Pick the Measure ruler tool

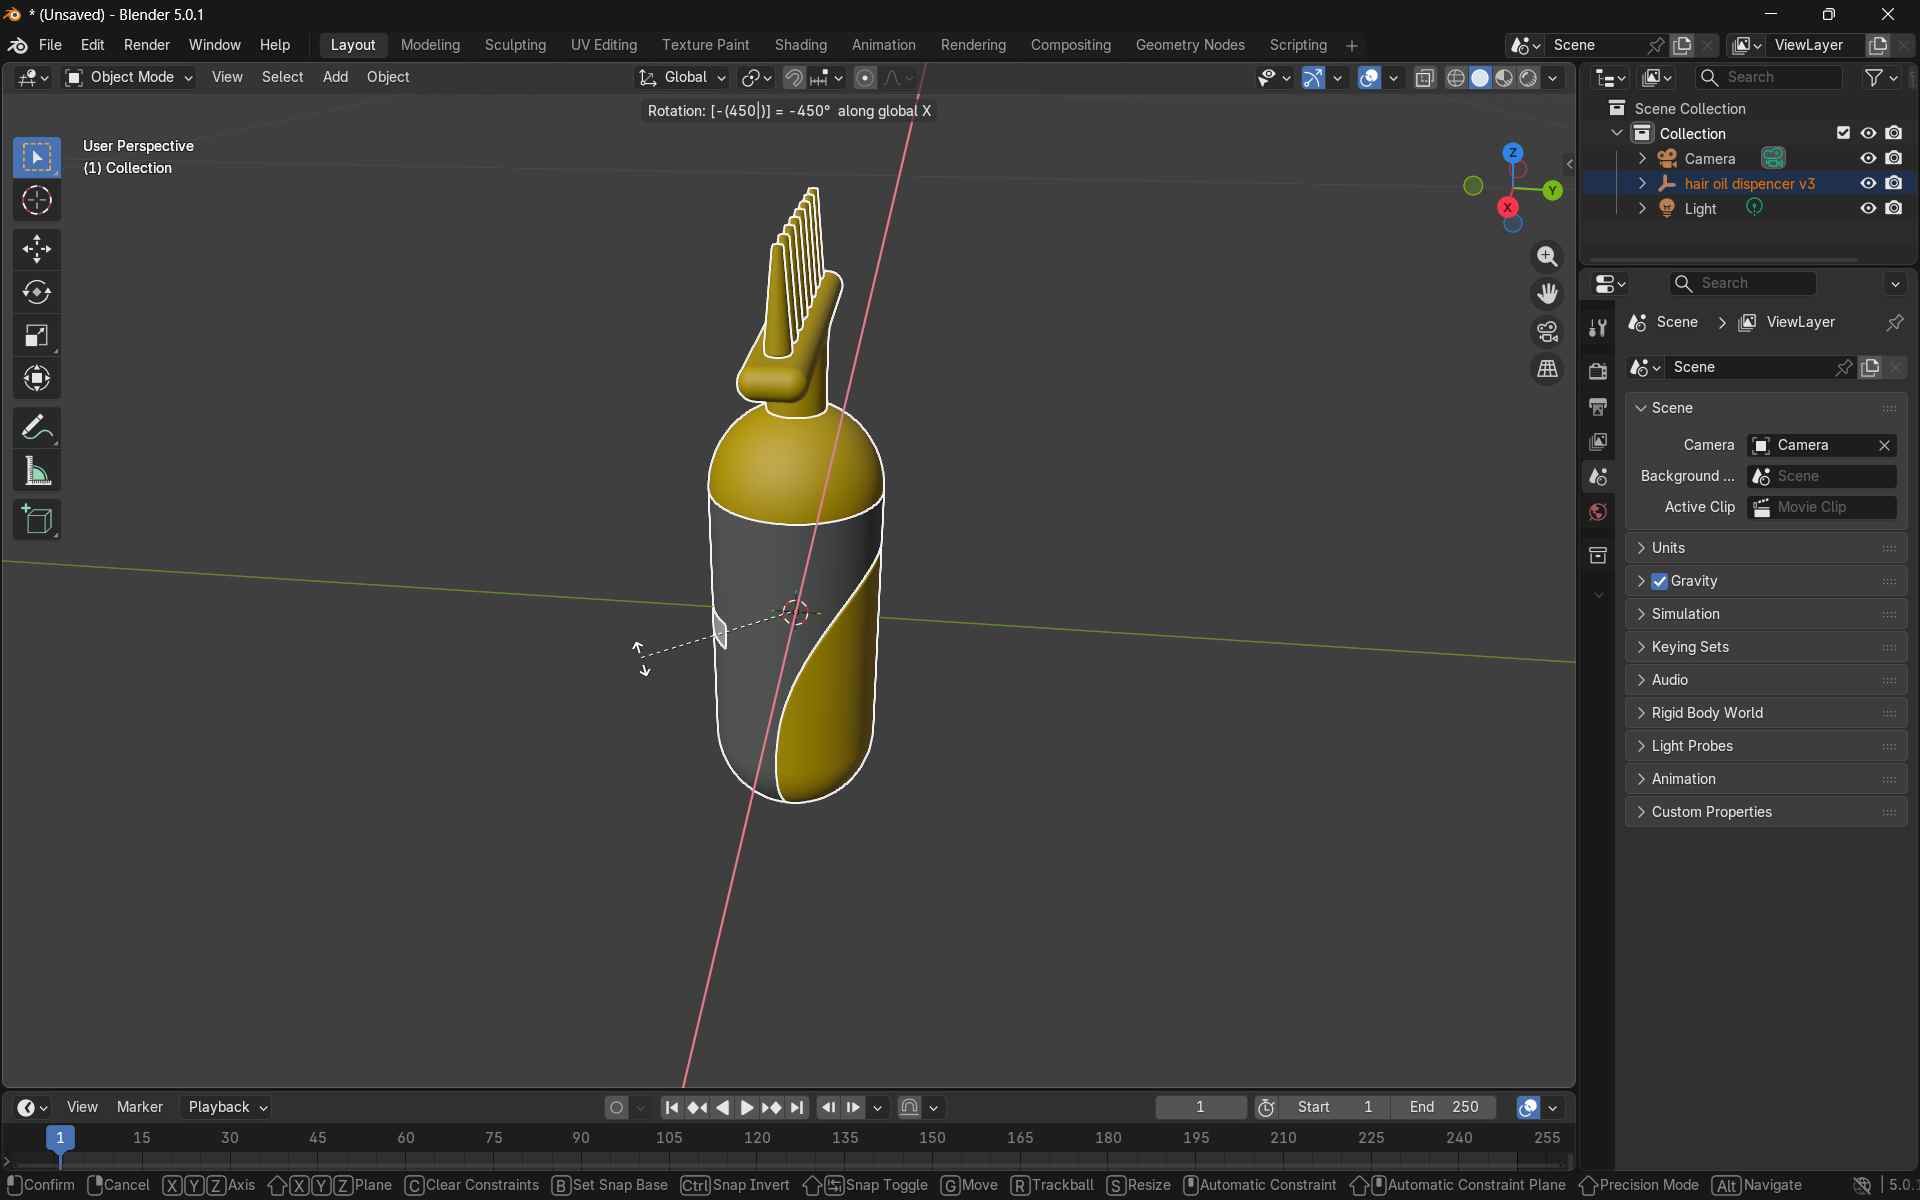click(37, 472)
